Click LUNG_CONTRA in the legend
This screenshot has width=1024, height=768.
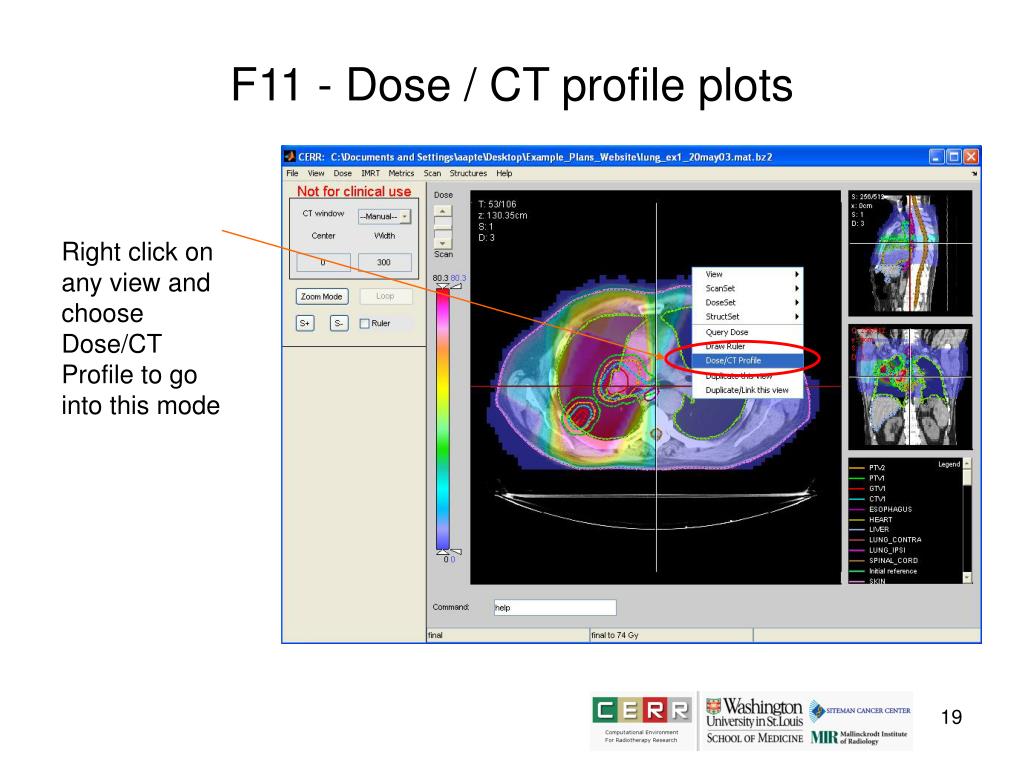coord(895,540)
